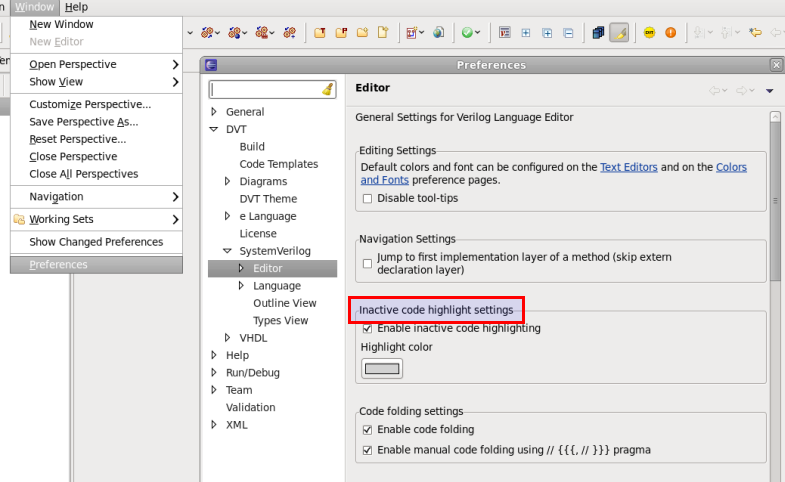The width and height of the screenshot is (785, 482).
Task: Click the yellow highlighter toolbar icon
Action: pos(619,33)
